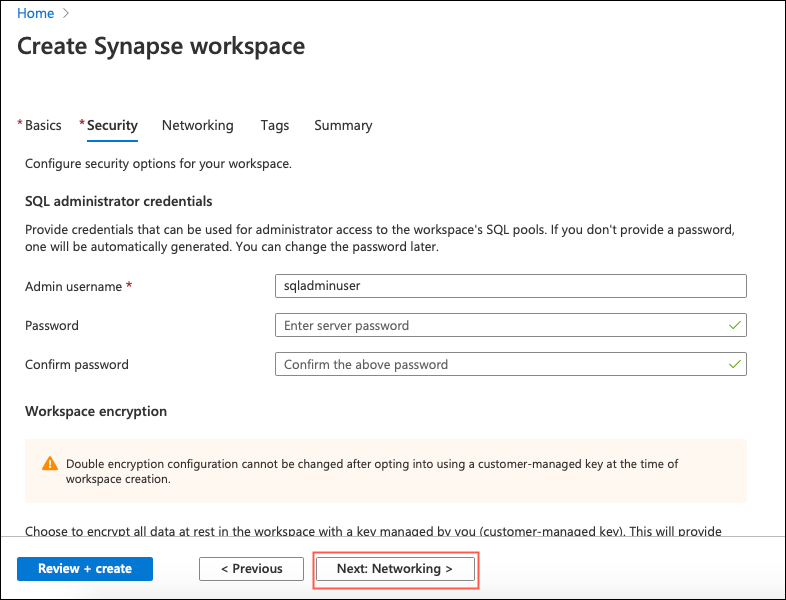The height and width of the screenshot is (600, 786).
Task: Click the double encryption warning message text
Action: click(x=372, y=471)
